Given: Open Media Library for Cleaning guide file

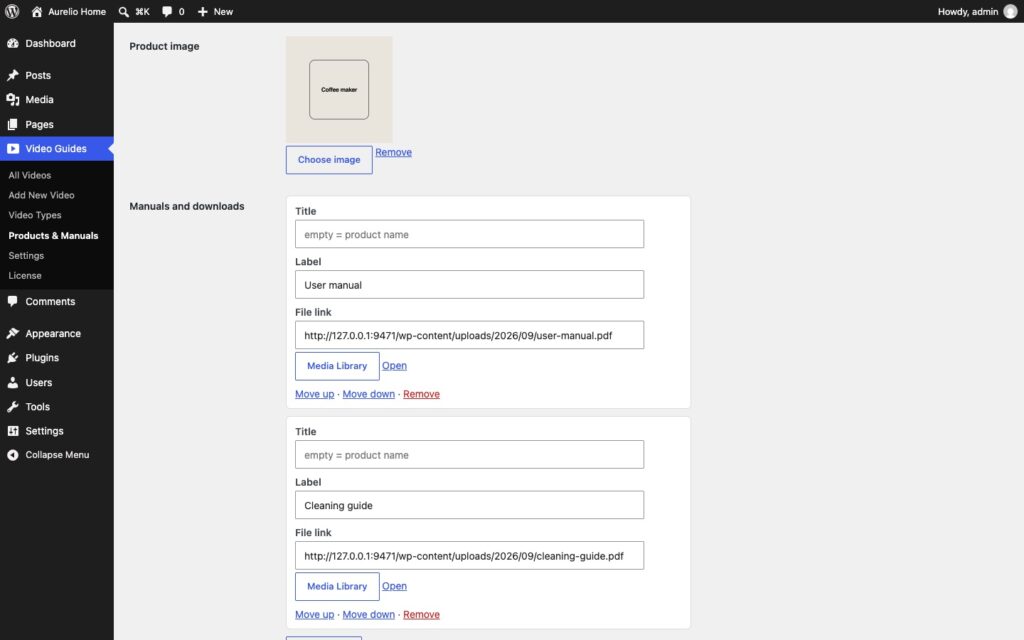Looking at the screenshot, I should tap(337, 586).
